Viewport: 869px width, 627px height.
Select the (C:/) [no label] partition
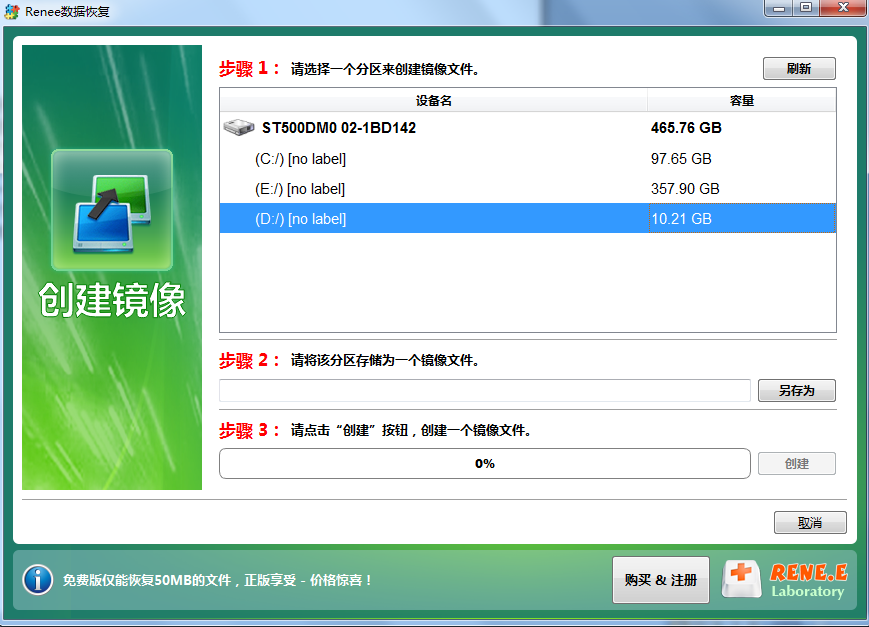click(x=528, y=159)
